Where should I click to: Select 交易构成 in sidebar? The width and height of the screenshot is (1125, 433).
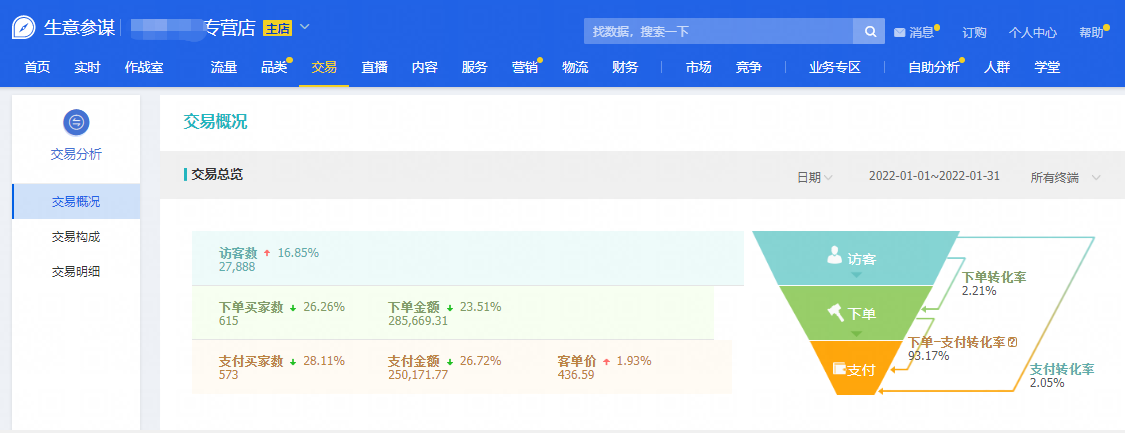pyautogui.click(x=76, y=237)
